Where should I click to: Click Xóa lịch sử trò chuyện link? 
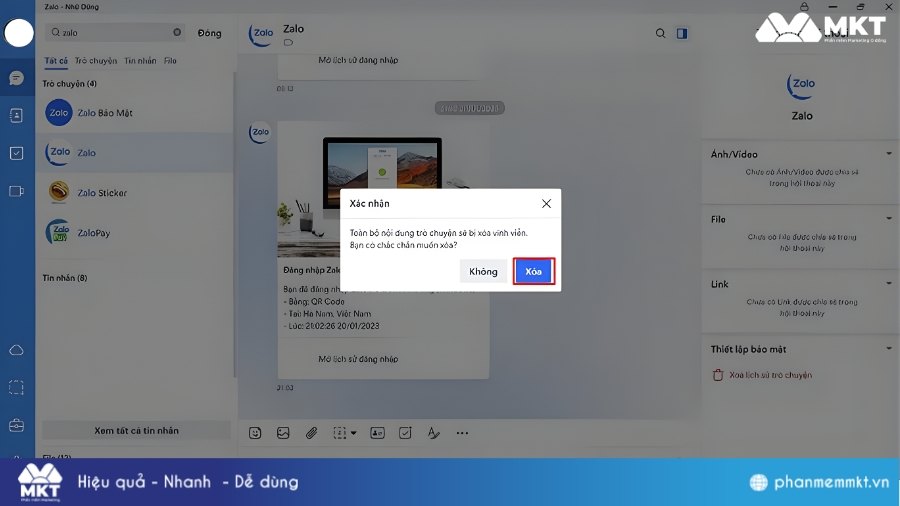770,375
